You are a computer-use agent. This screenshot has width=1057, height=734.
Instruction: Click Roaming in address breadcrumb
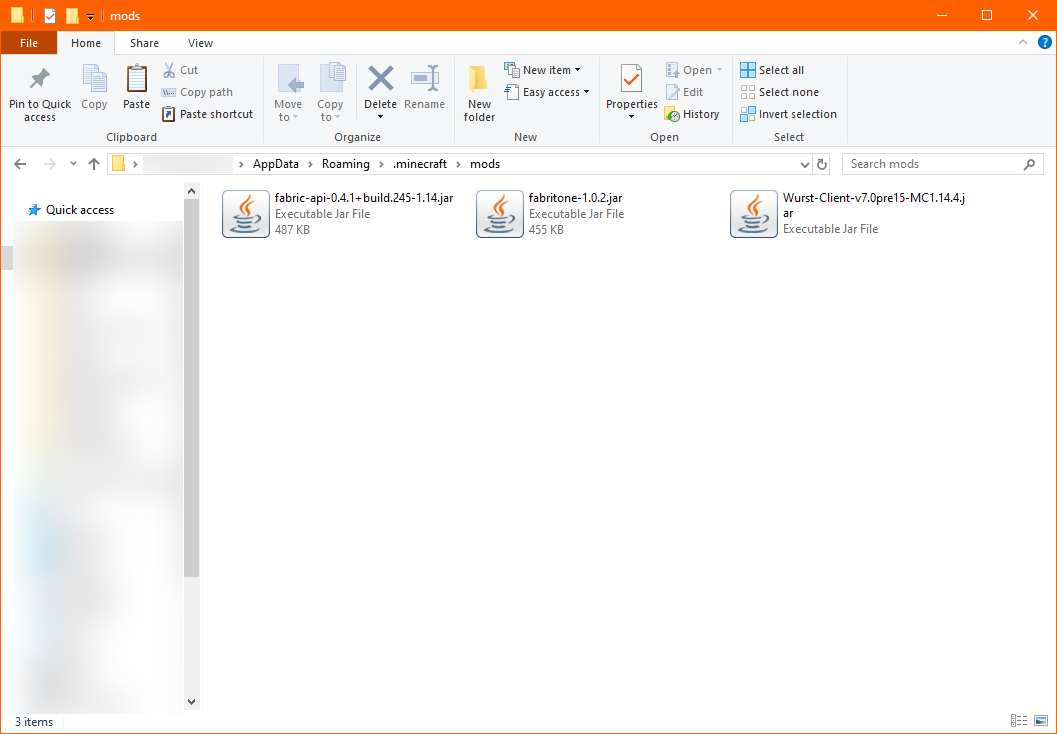[x=346, y=164]
